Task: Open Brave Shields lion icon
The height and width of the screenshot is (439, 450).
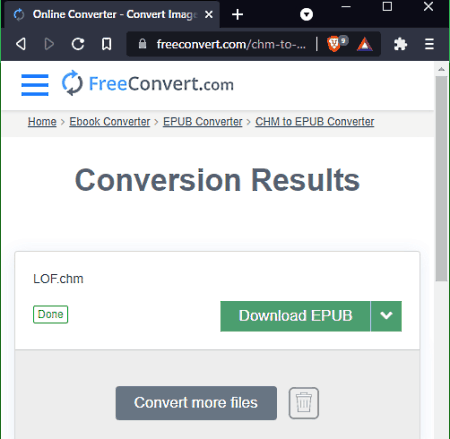Action: coord(334,44)
